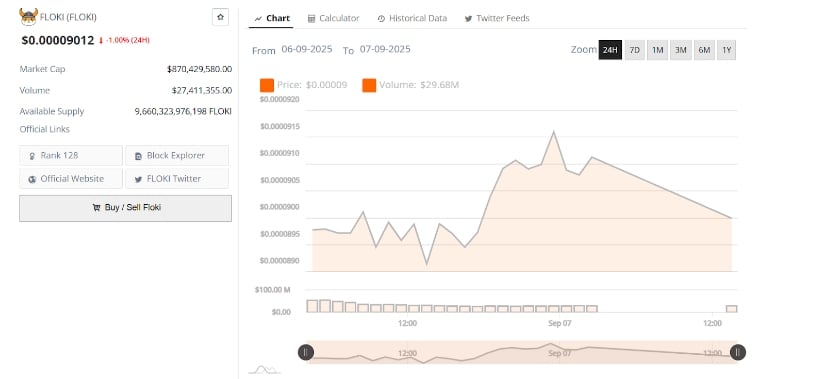Click the Volume value $27,411,355.00
The width and height of the screenshot is (825, 379).
202,90
